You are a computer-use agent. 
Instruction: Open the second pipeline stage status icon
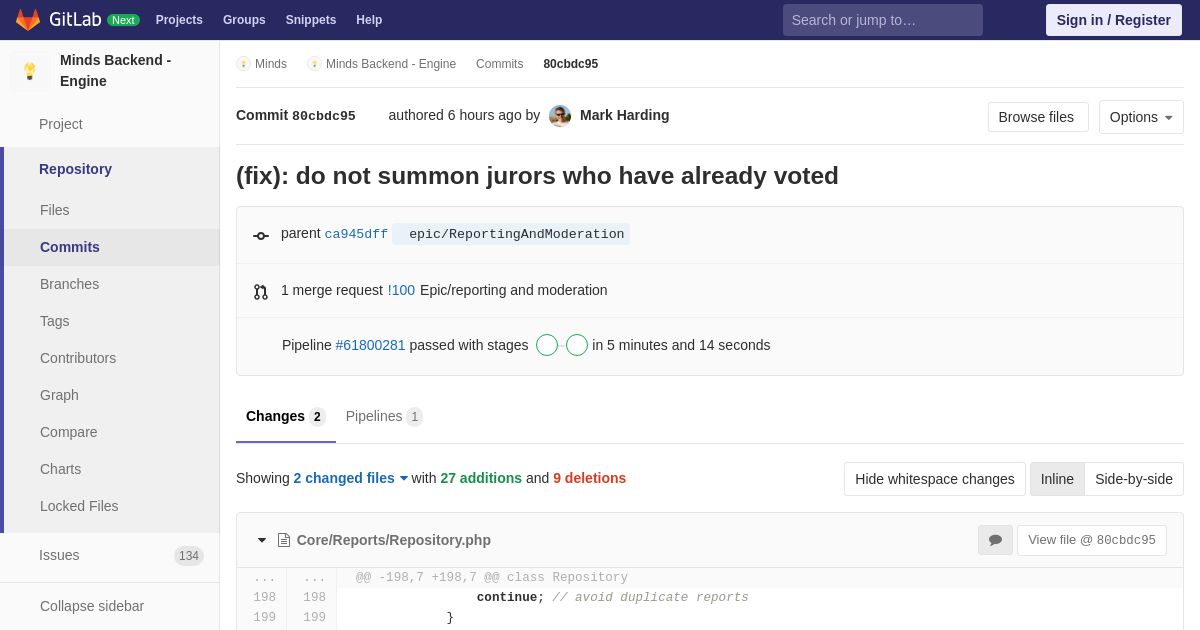pos(577,345)
